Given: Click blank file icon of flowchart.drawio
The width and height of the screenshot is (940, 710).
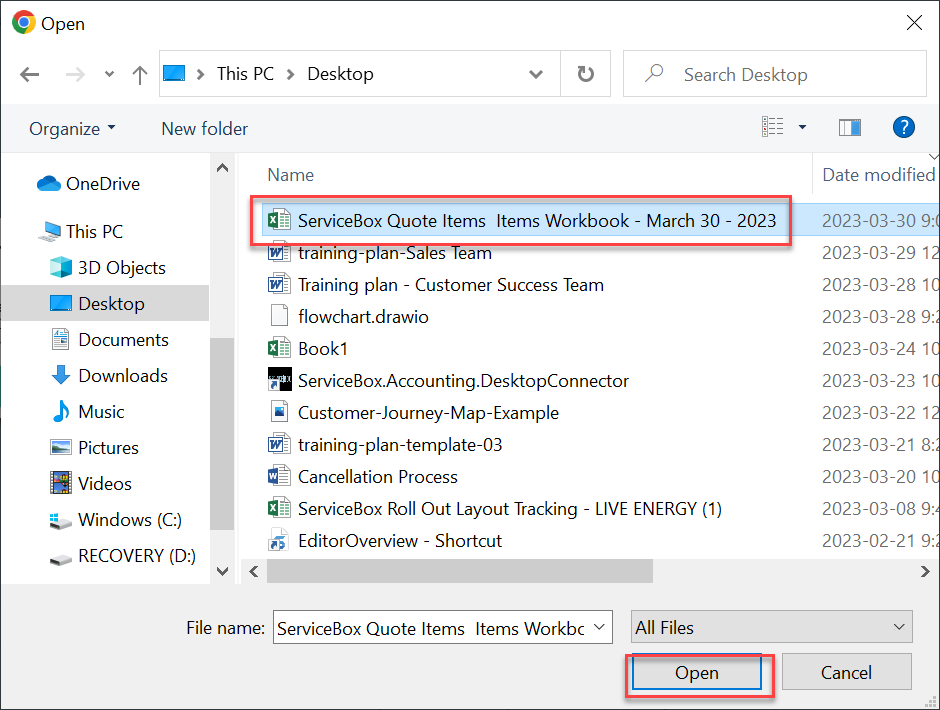Looking at the screenshot, I should (x=279, y=315).
